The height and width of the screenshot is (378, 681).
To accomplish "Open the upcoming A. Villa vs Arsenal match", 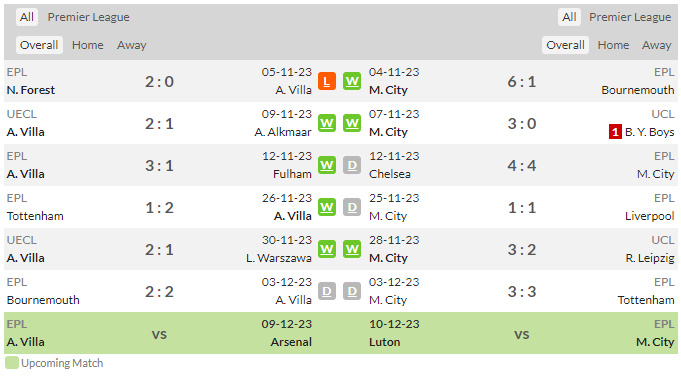I will coord(159,333).
